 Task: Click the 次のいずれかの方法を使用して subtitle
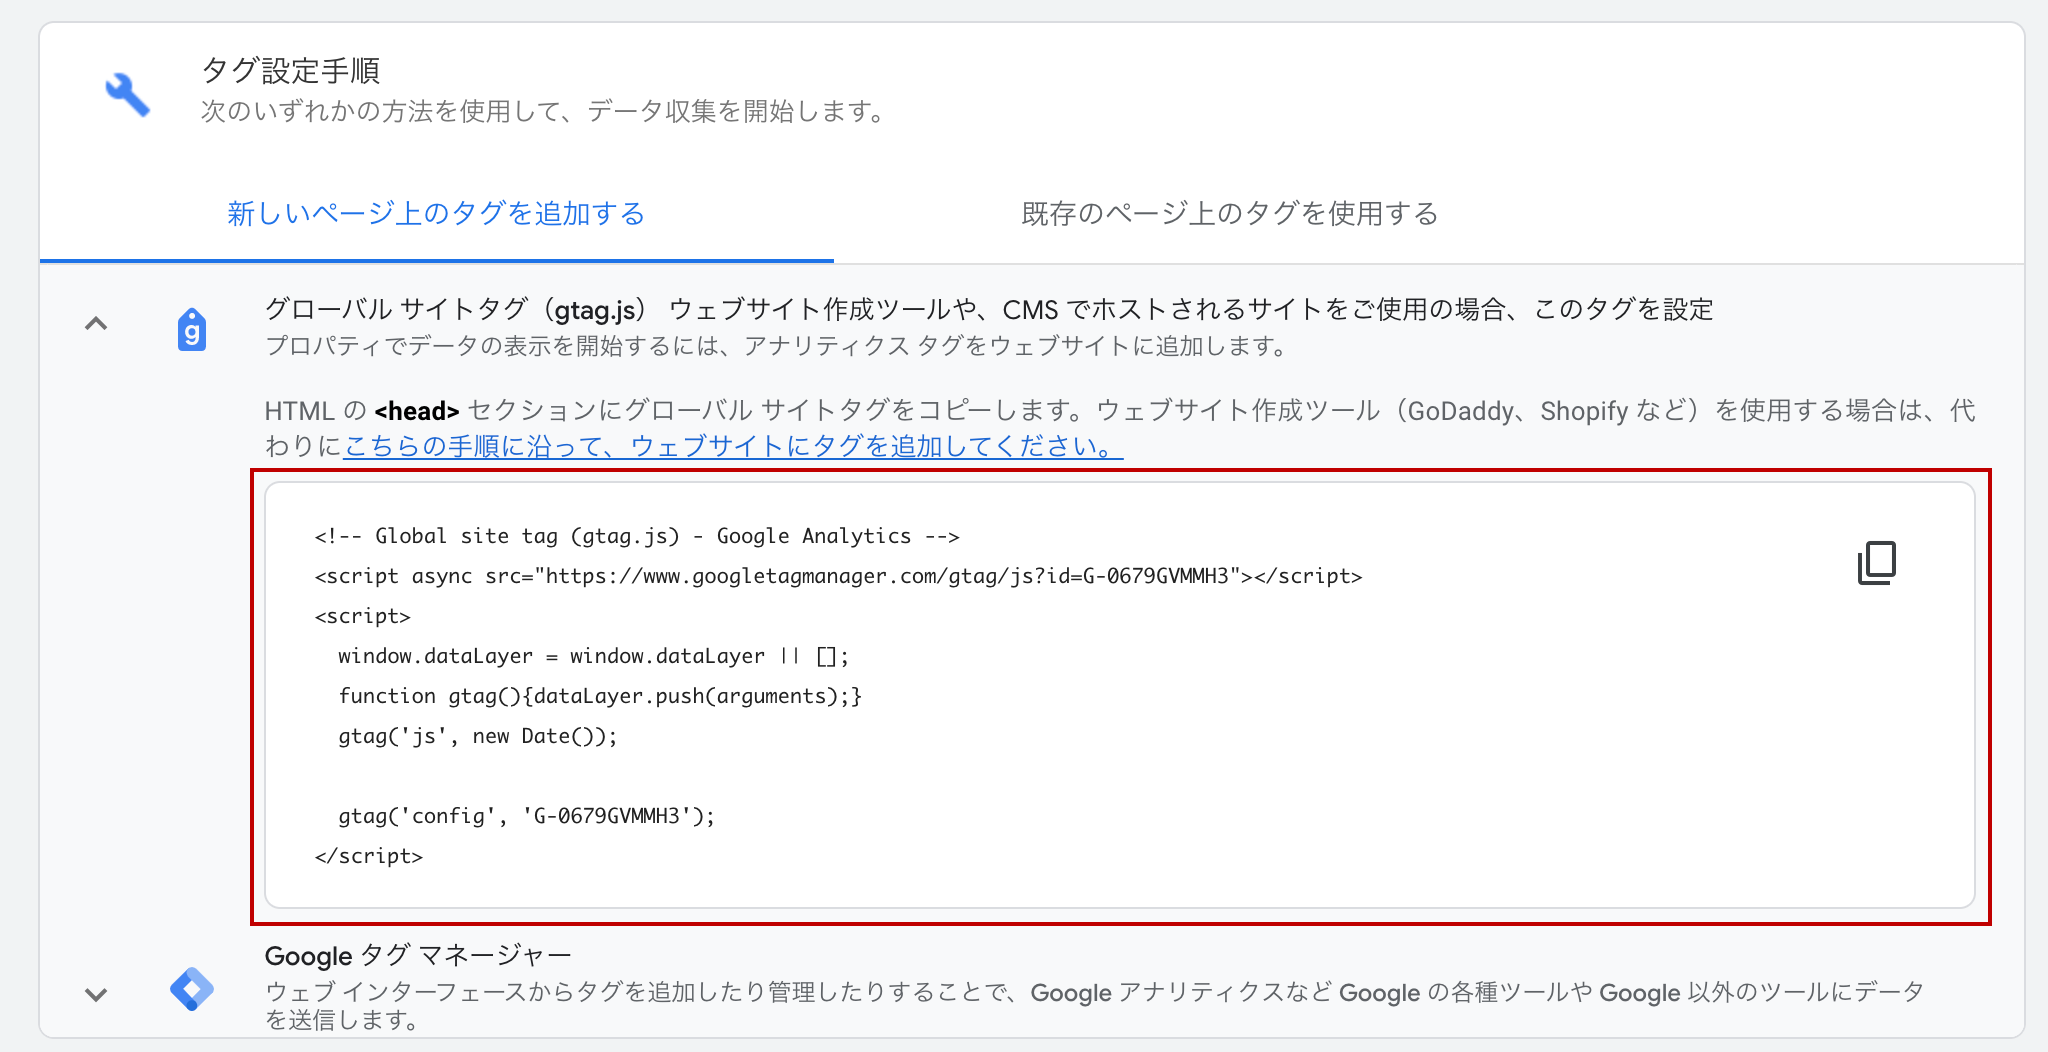pyautogui.click(x=544, y=111)
